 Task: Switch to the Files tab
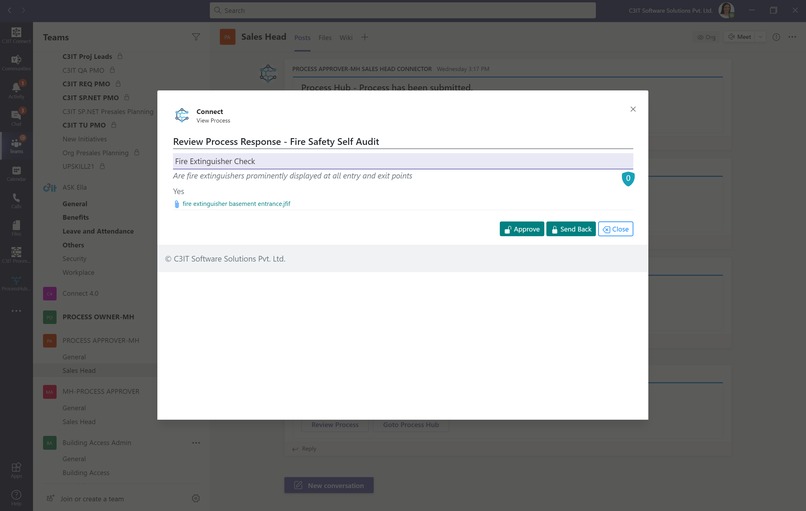(325, 38)
